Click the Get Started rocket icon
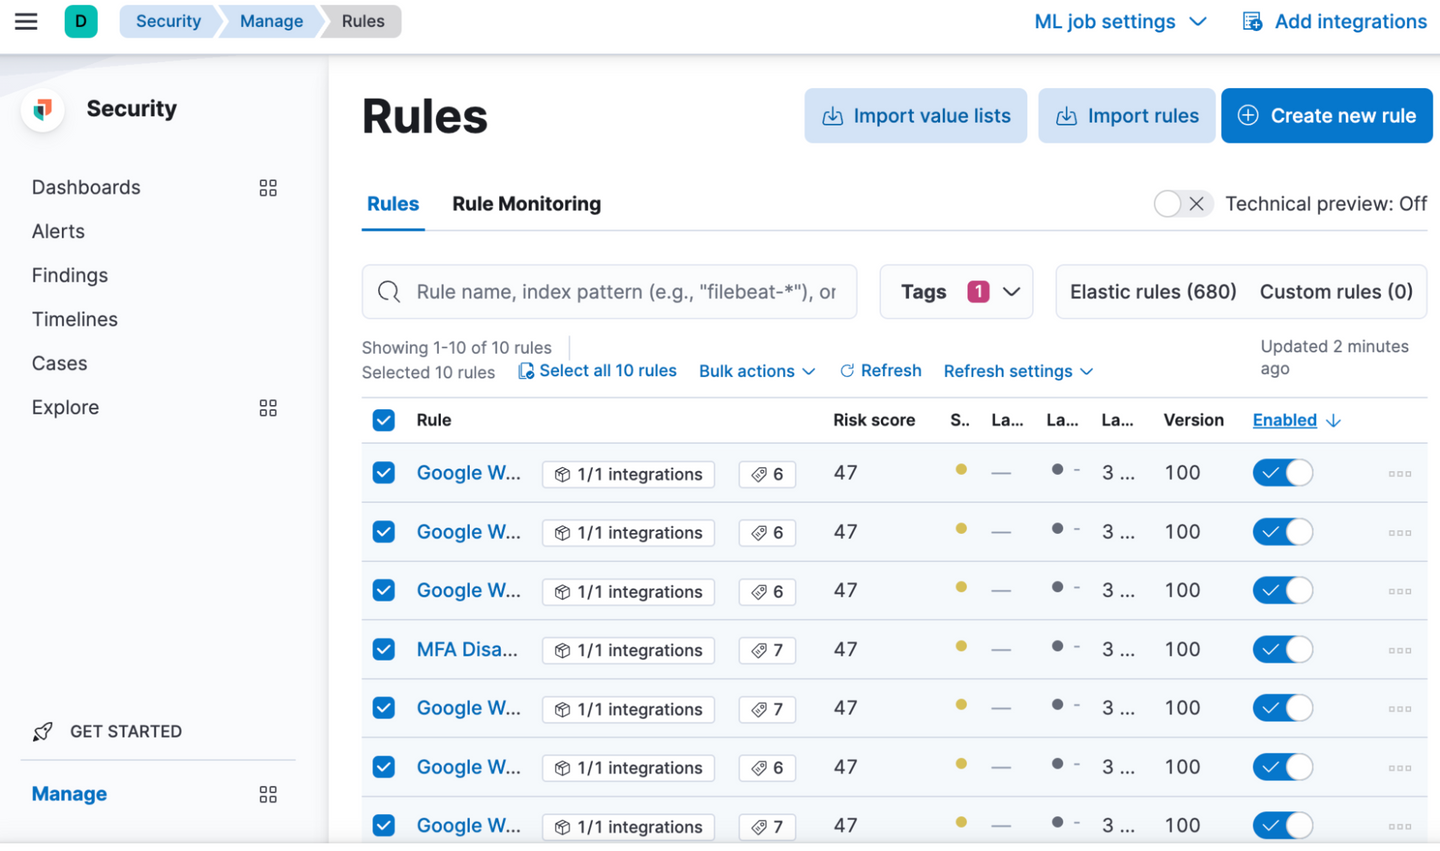1440x851 pixels. pos(43,732)
